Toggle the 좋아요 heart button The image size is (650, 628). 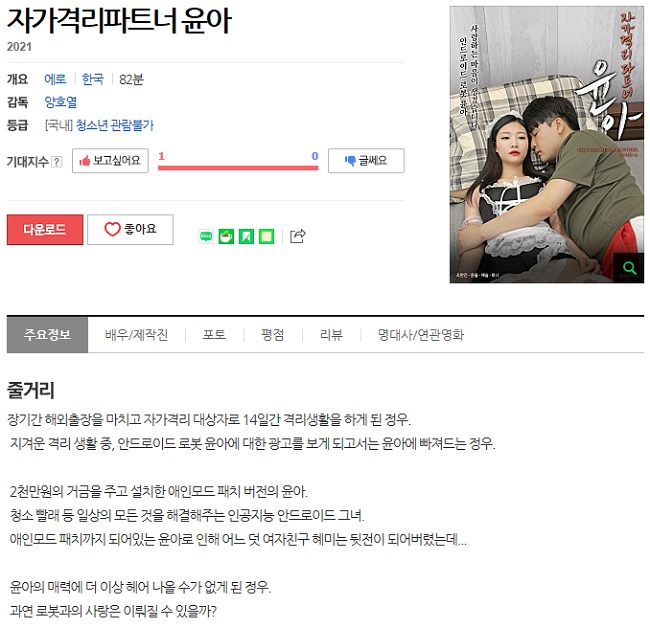130,229
